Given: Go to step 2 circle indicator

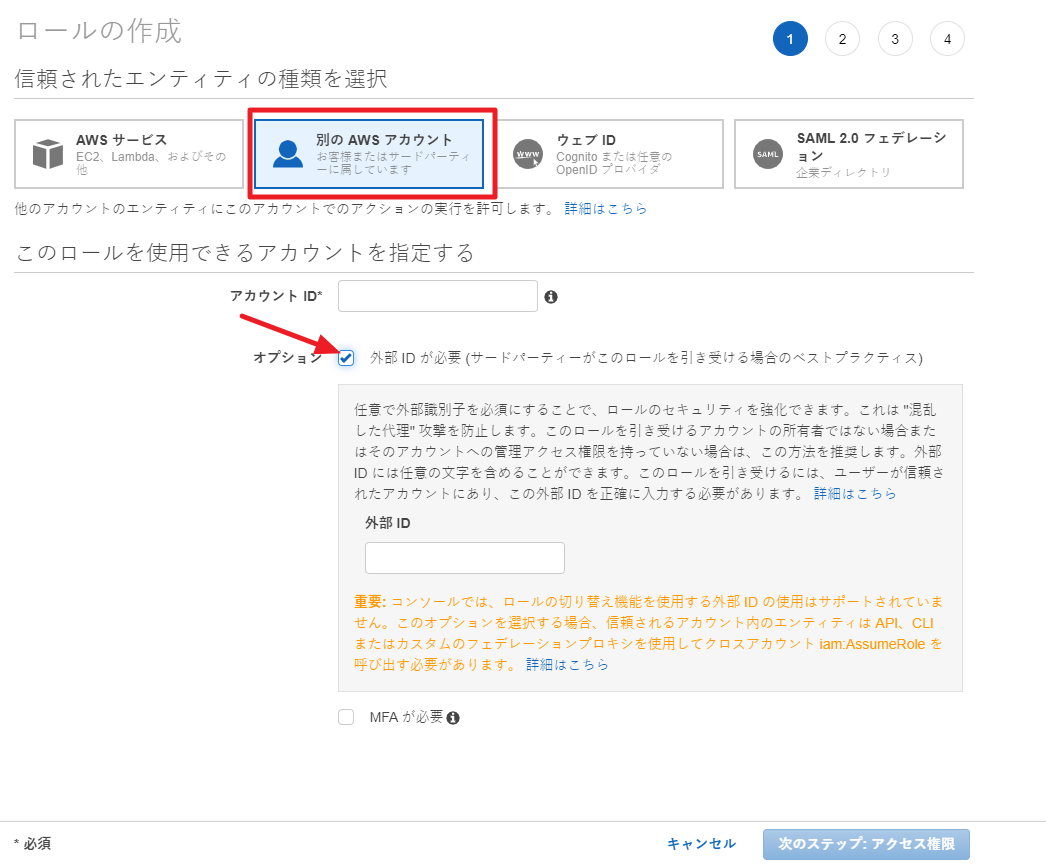Looking at the screenshot, I should click(842, 39).
